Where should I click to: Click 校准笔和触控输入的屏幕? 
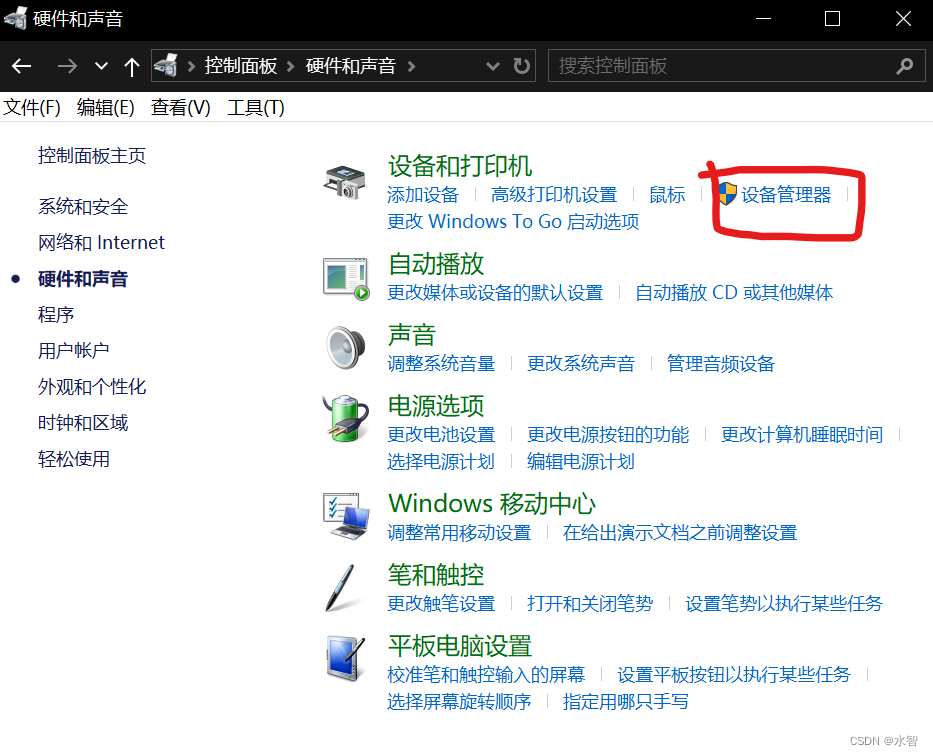[486, 674]
